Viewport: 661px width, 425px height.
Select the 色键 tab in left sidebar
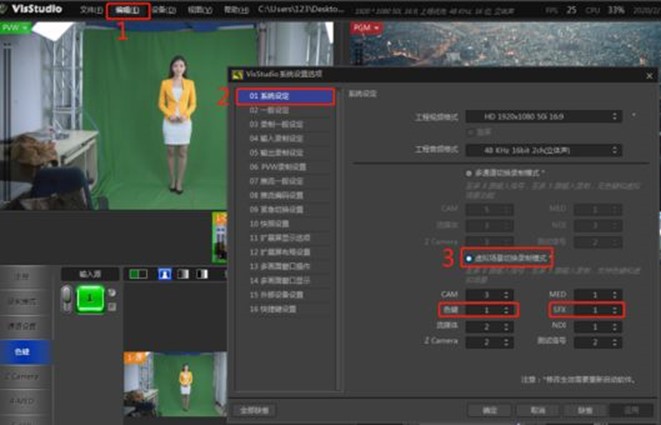pos(22,350)
